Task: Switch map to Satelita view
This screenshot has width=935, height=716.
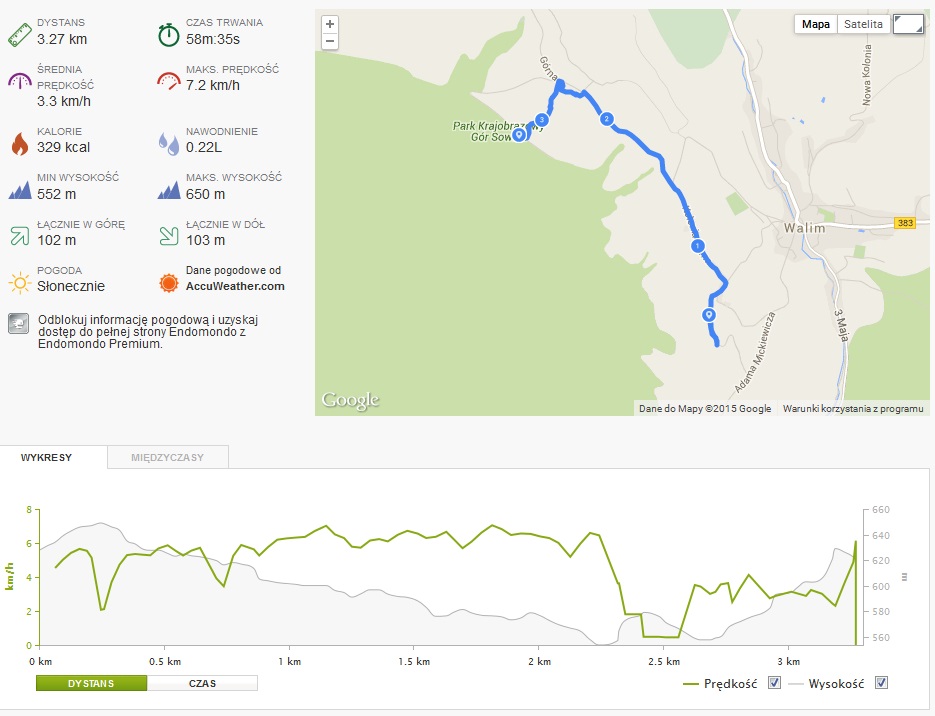Action: 863,24
